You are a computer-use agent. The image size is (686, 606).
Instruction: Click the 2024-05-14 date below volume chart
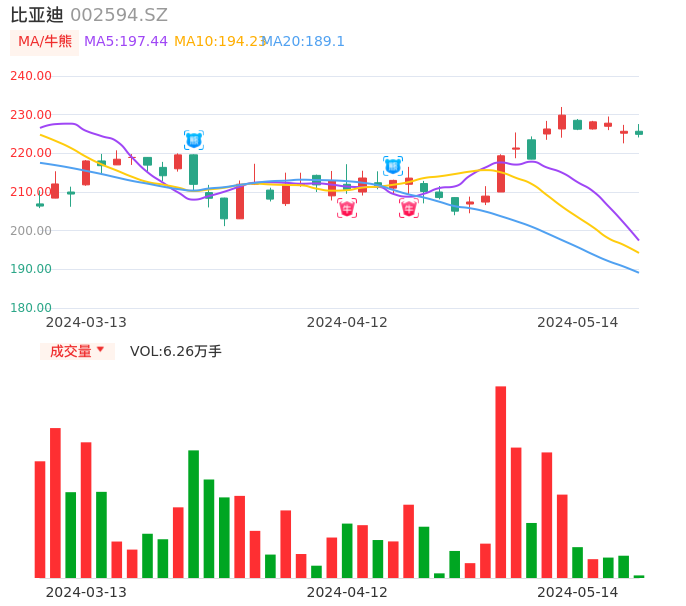tap(577, 592)
